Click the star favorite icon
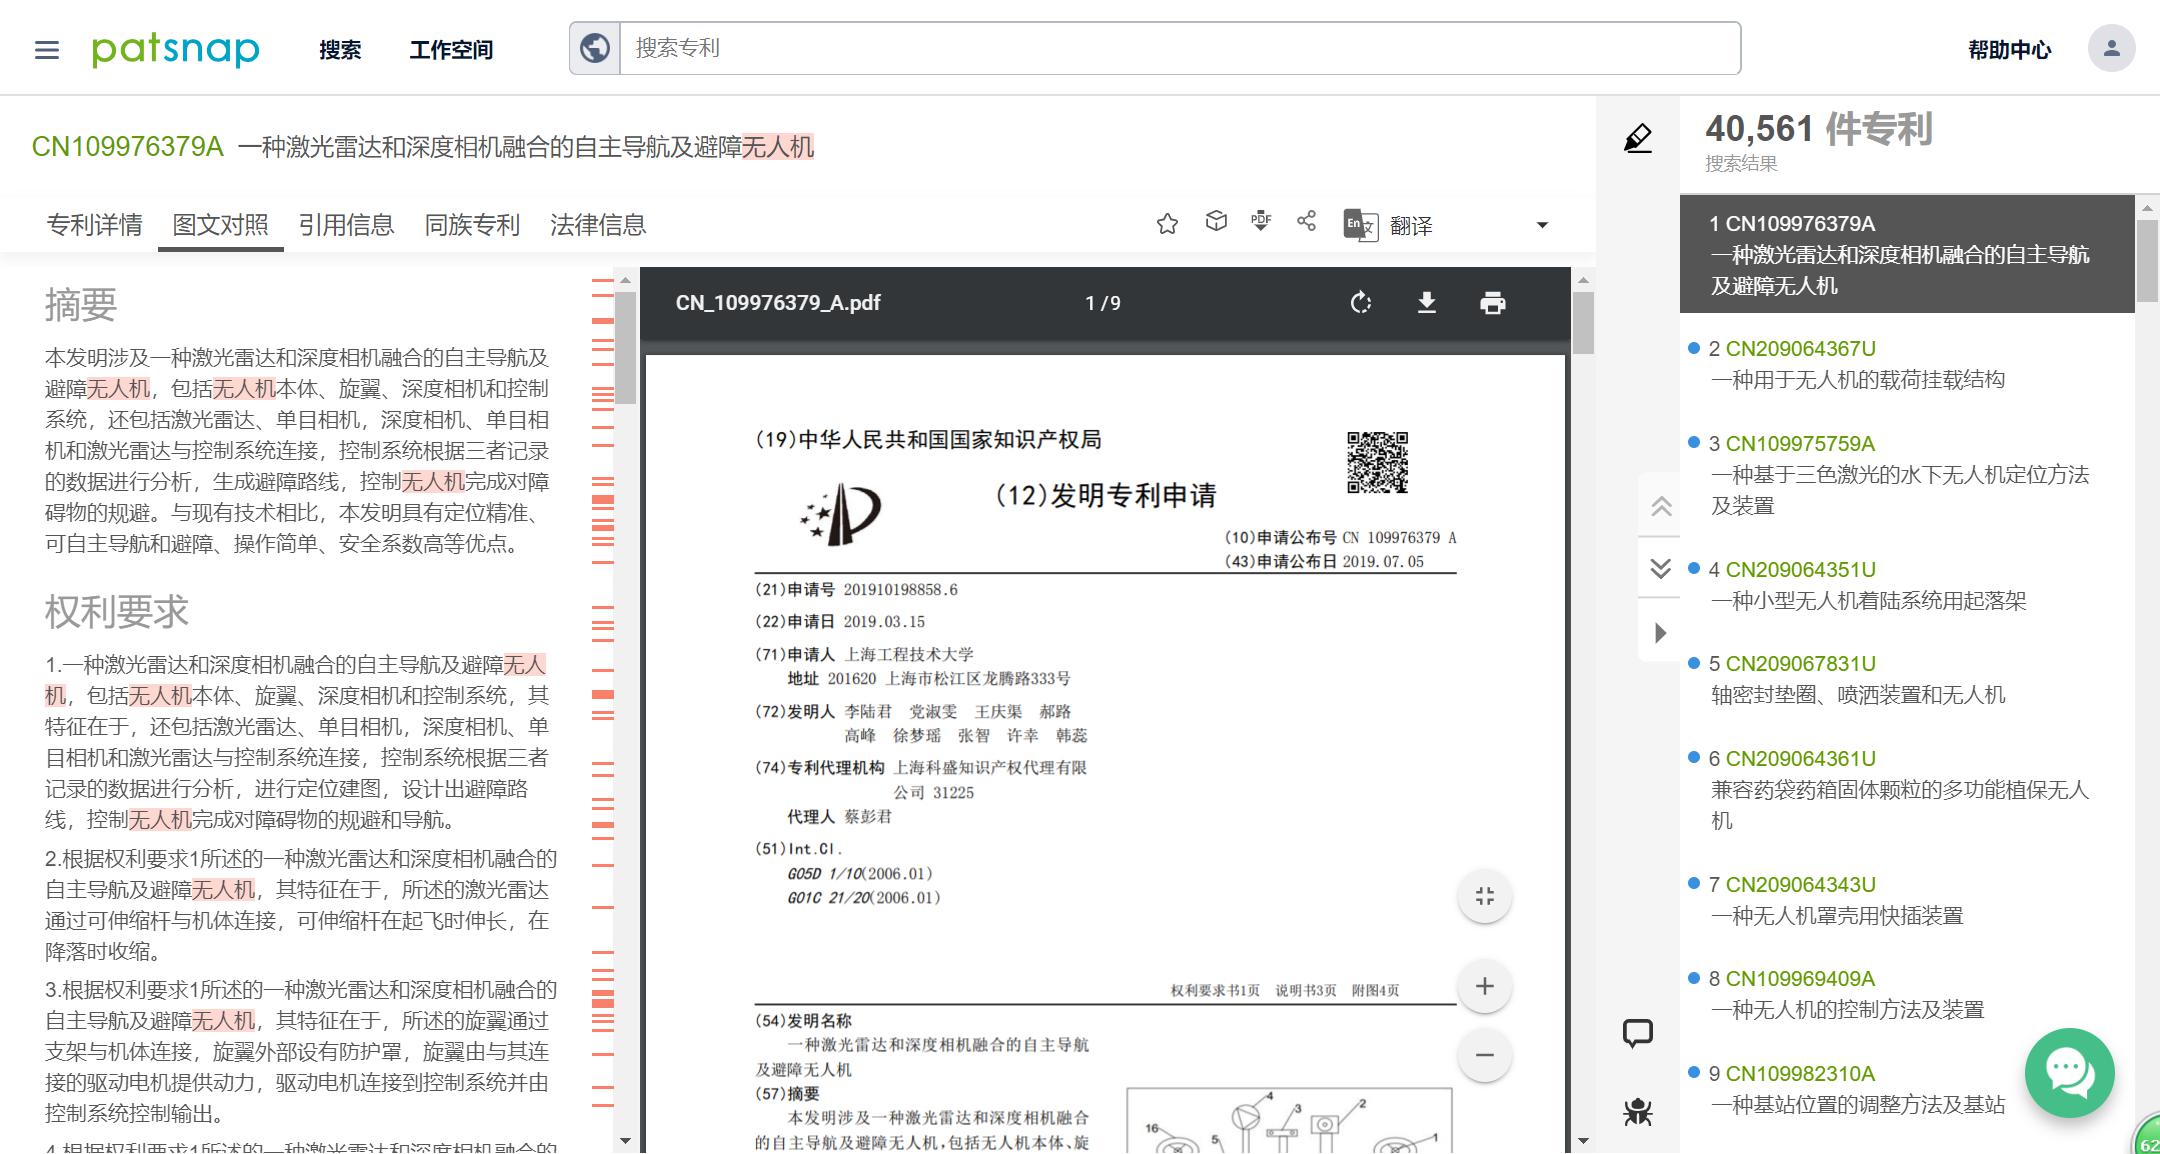The width and height of the screenshot is (2160, 1154). pos(1167,224)
